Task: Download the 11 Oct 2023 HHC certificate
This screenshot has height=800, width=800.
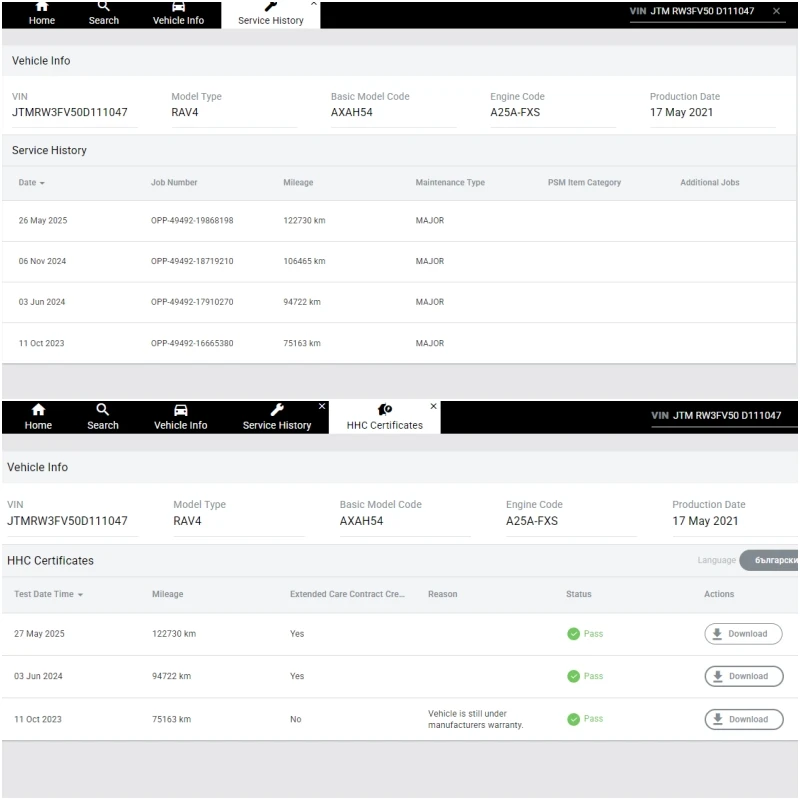Action: click(743, 719)
